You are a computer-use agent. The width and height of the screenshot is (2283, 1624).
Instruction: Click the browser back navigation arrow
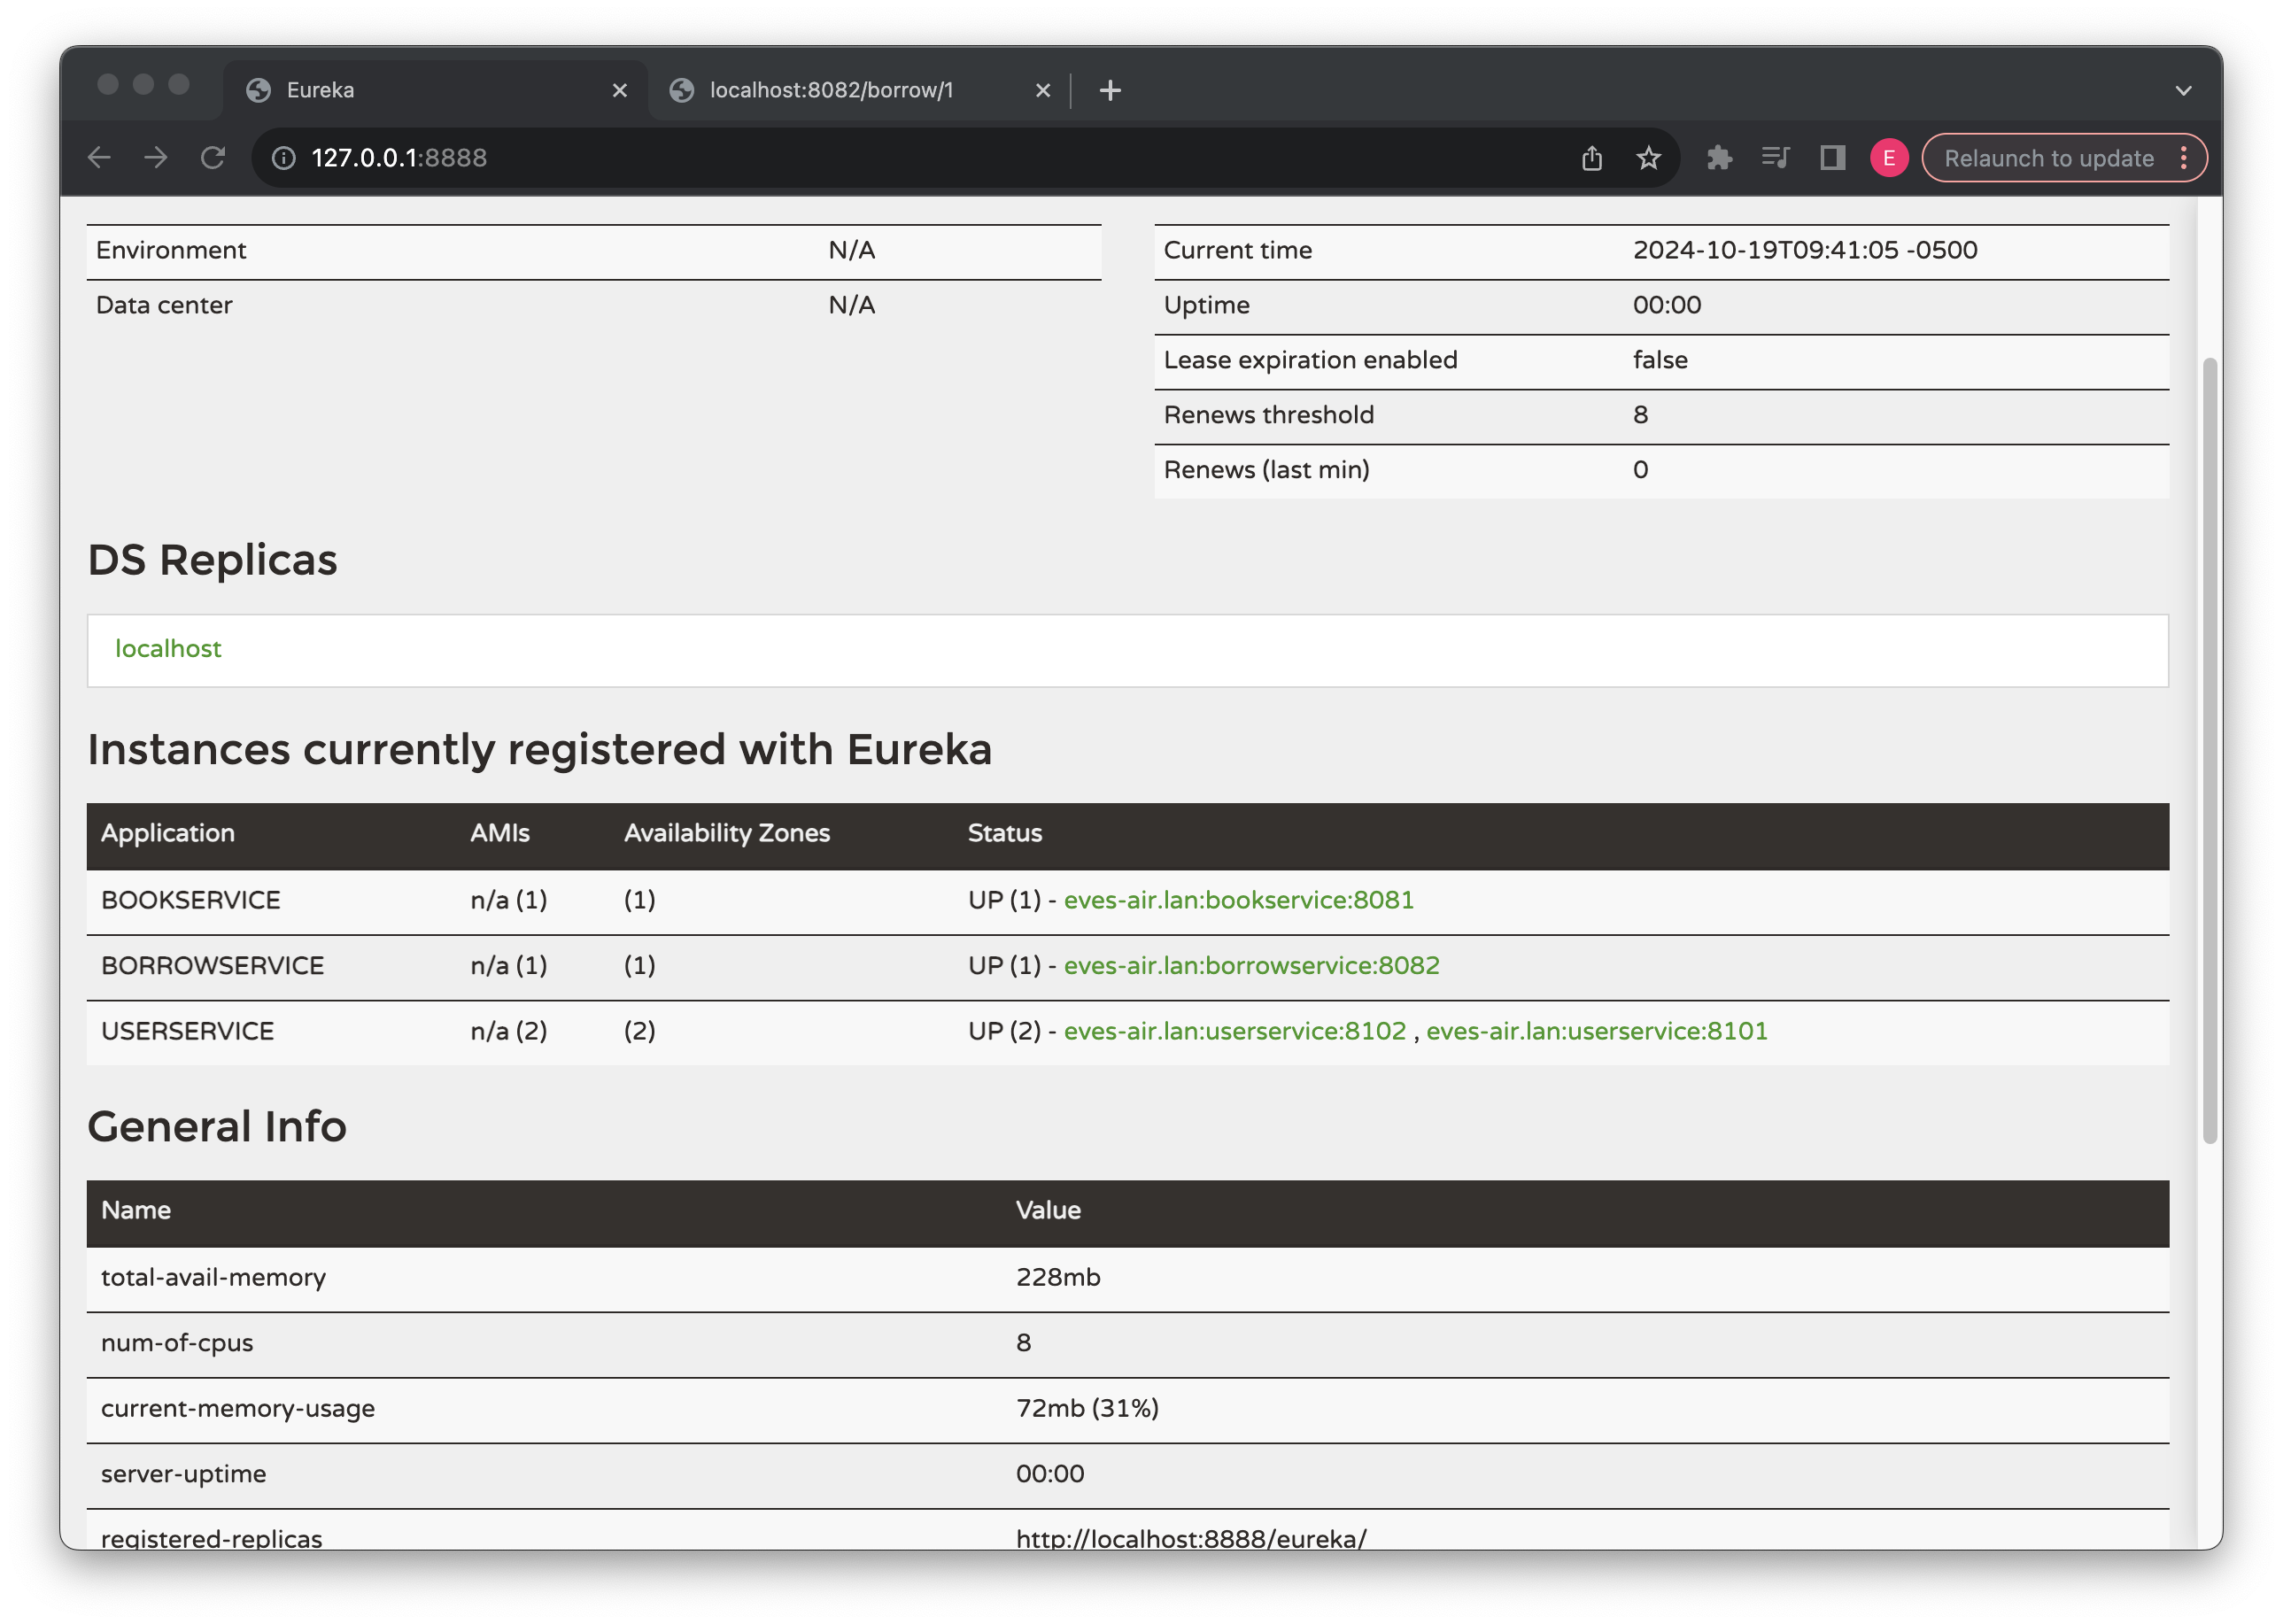[x=99, y=157]
